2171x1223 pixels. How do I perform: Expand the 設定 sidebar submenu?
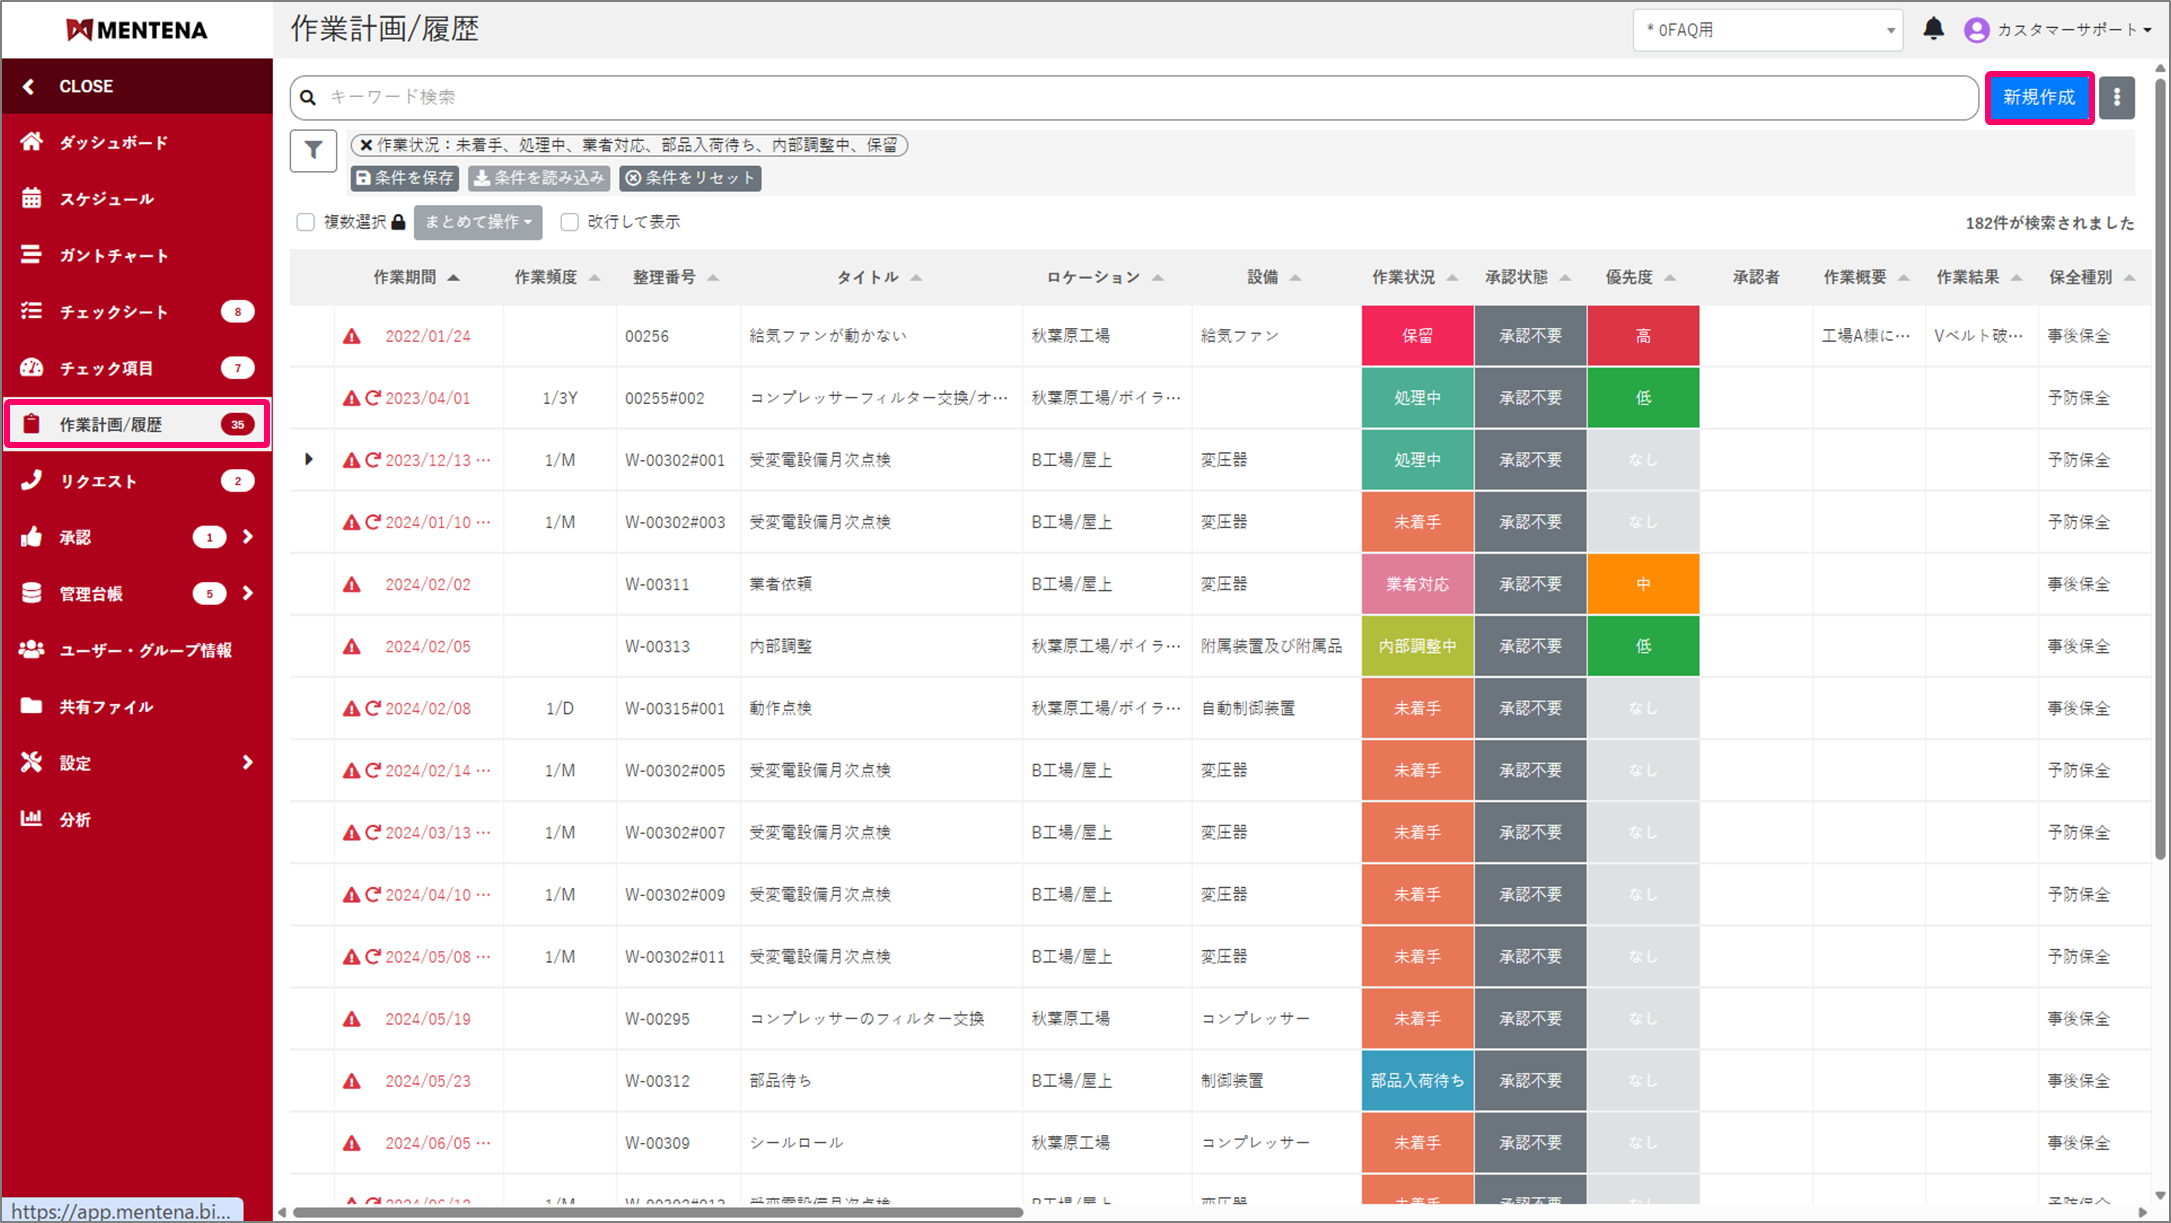coord(247,763)
